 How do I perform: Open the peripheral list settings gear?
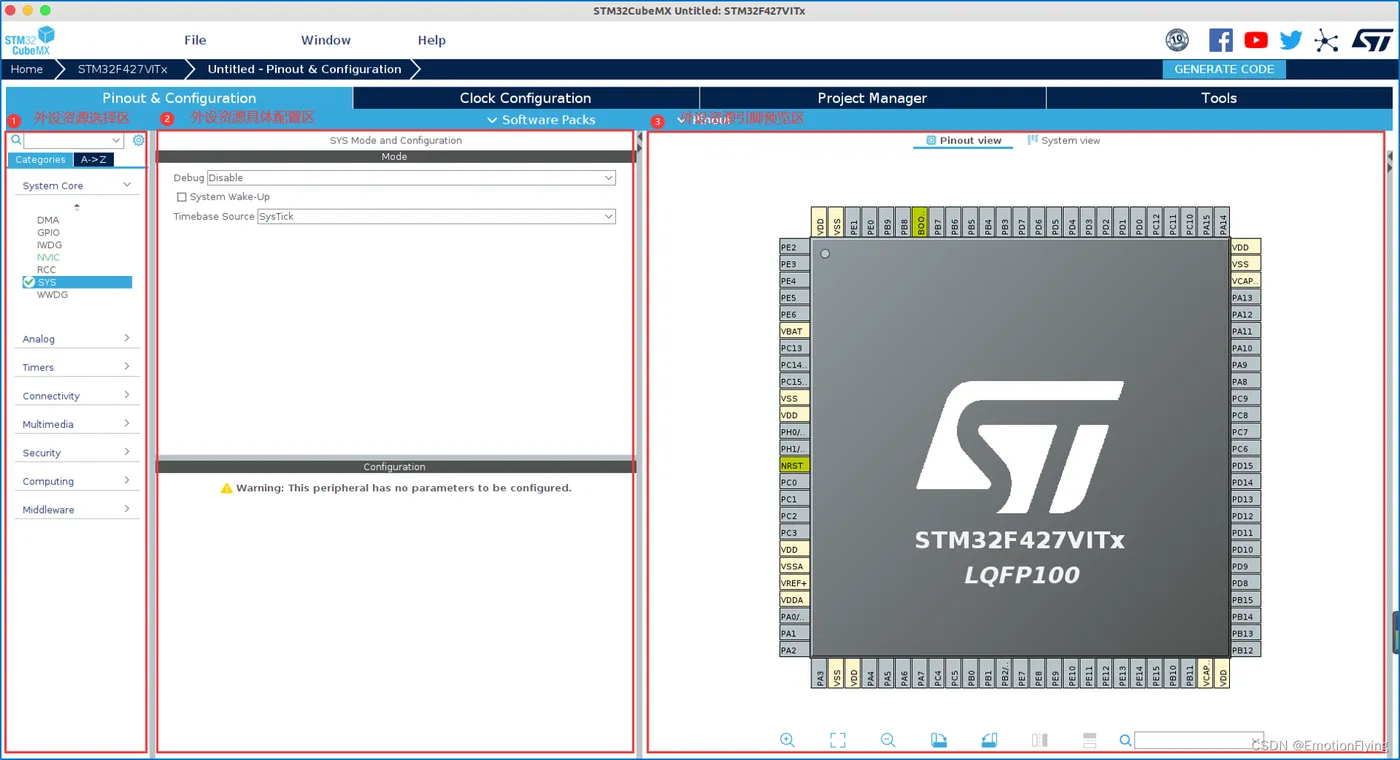coord(139,141)
